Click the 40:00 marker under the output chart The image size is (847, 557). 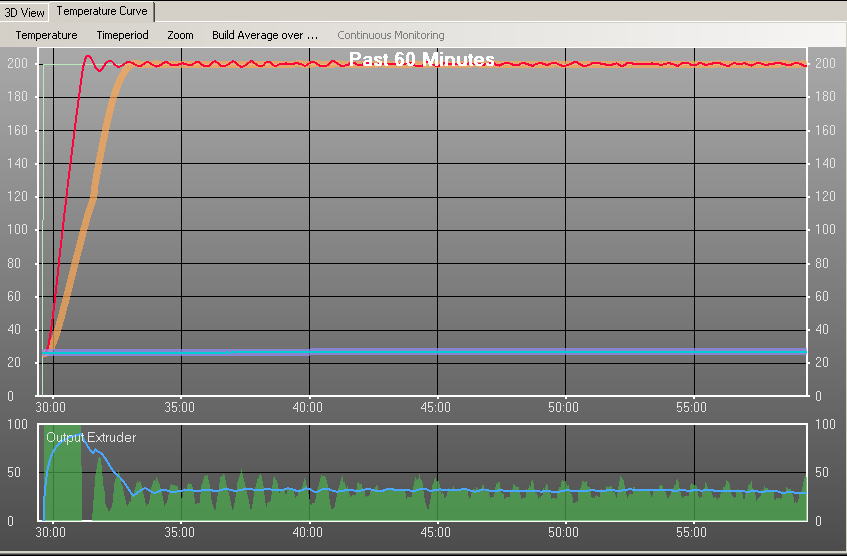pyautogui.click(x=308, y=535)
